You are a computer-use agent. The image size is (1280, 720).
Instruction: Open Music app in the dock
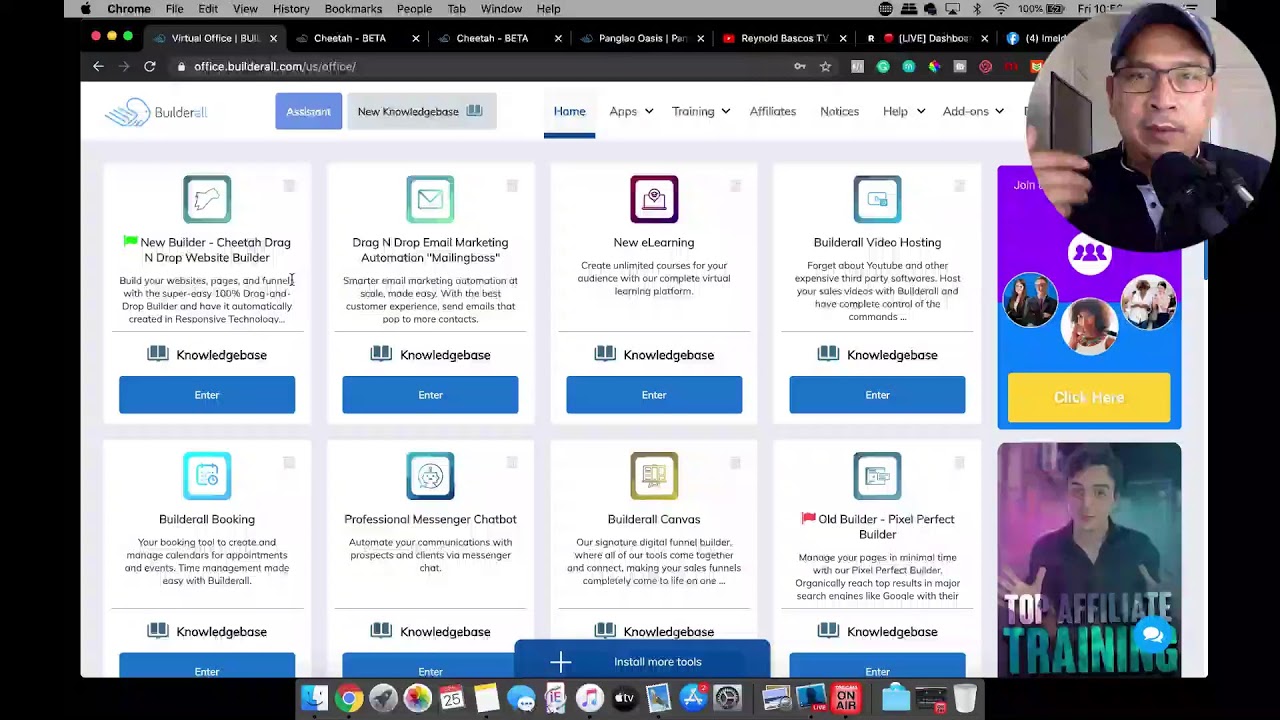589,697
